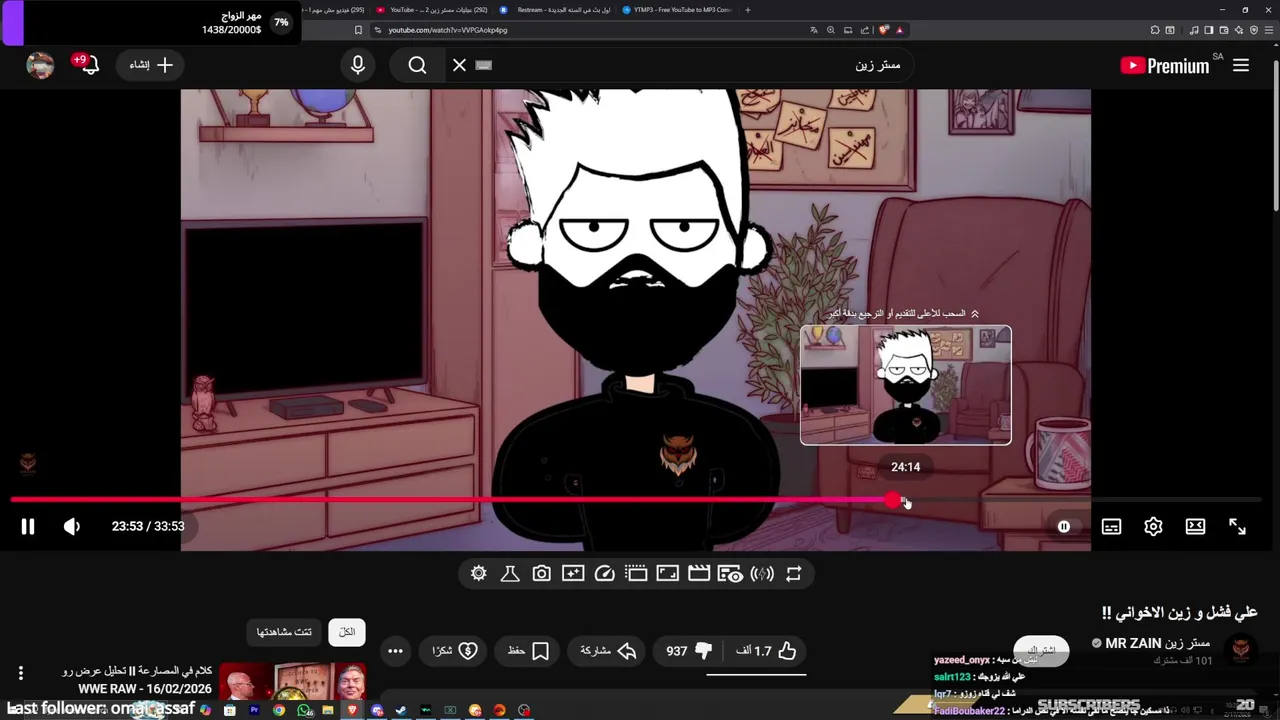Toggle the volume booster lightning icon

click(762, 573)
